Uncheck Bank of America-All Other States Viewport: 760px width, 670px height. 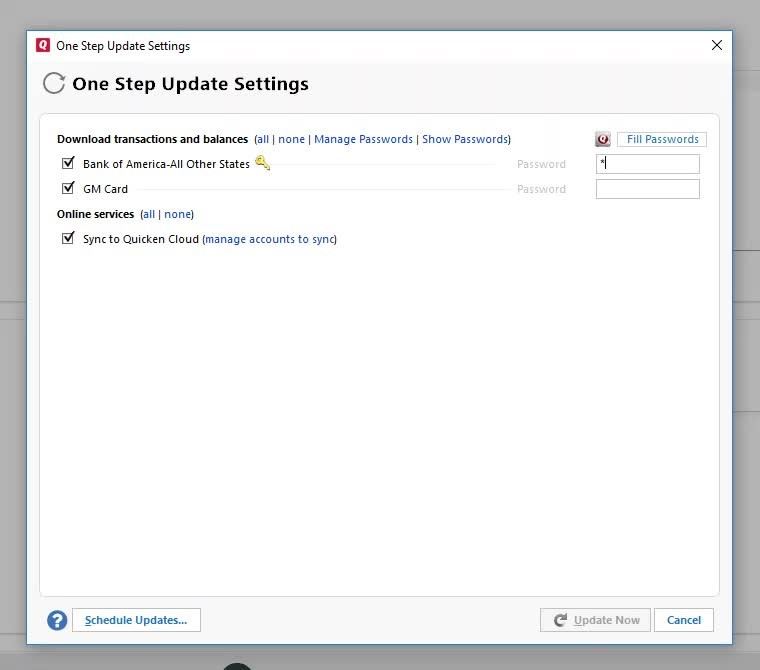tap(68, 163)
